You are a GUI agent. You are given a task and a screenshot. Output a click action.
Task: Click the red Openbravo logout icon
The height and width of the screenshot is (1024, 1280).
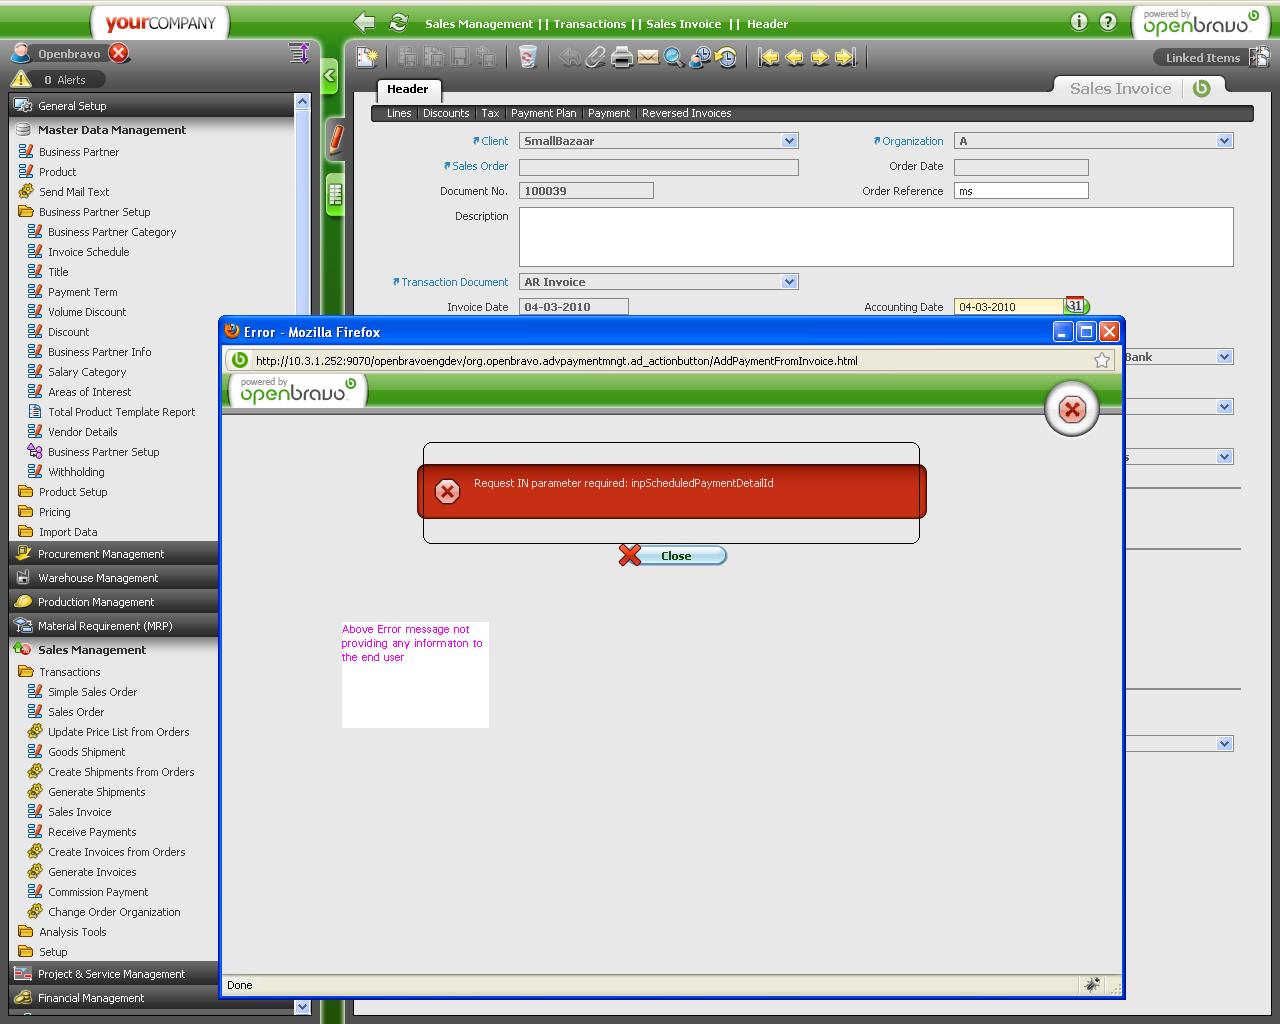[118, 53]
